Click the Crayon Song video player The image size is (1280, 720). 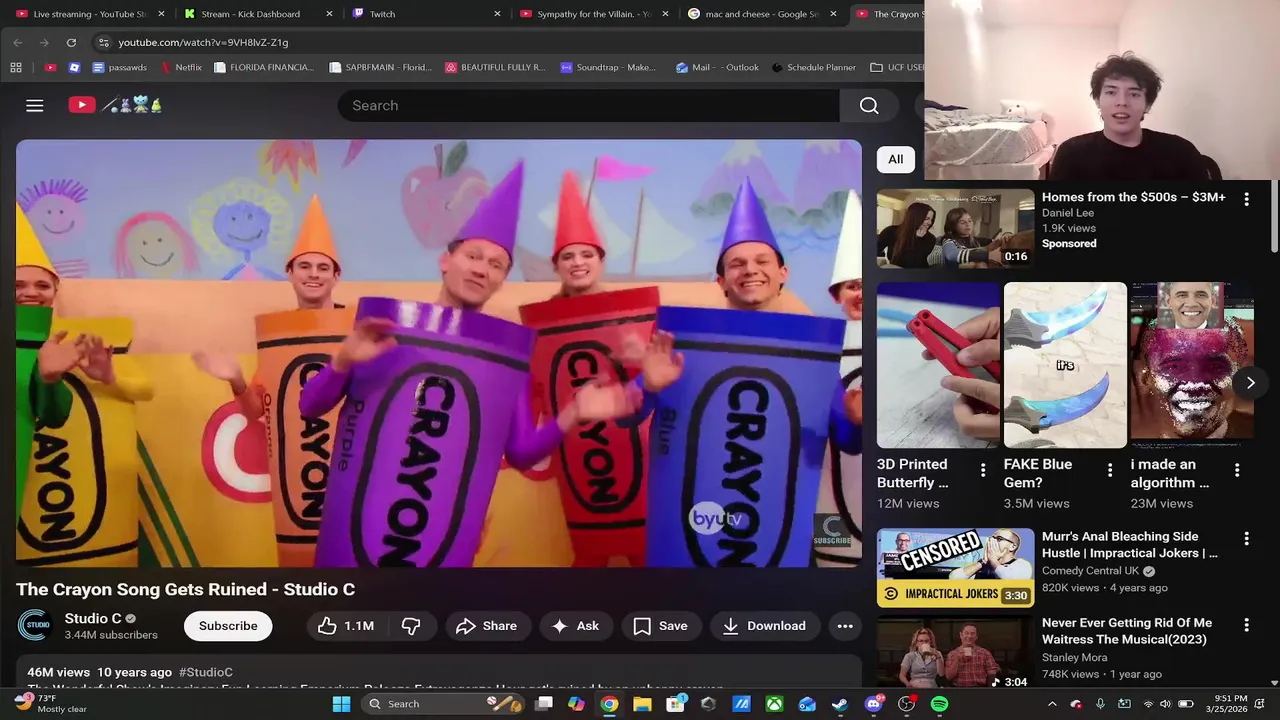coord(438,353)
